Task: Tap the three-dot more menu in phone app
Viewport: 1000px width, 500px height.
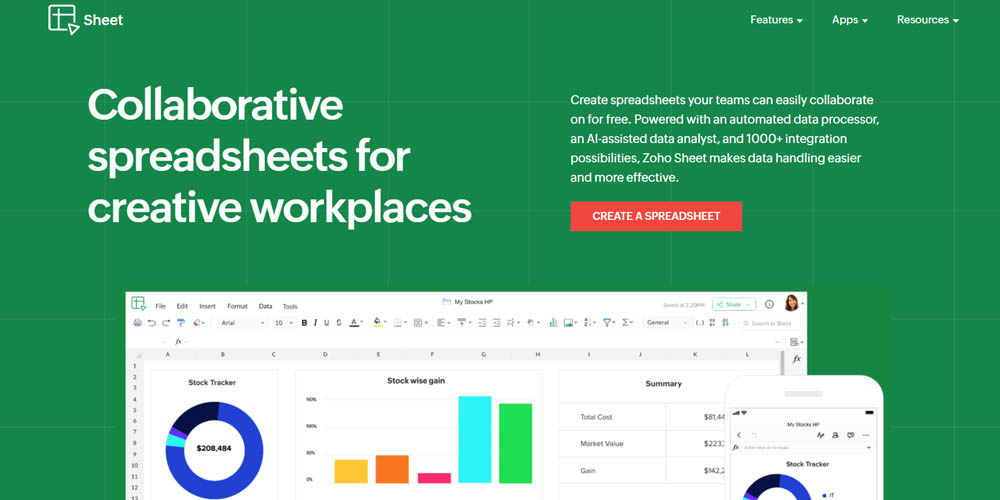Action: click(866, 435)
